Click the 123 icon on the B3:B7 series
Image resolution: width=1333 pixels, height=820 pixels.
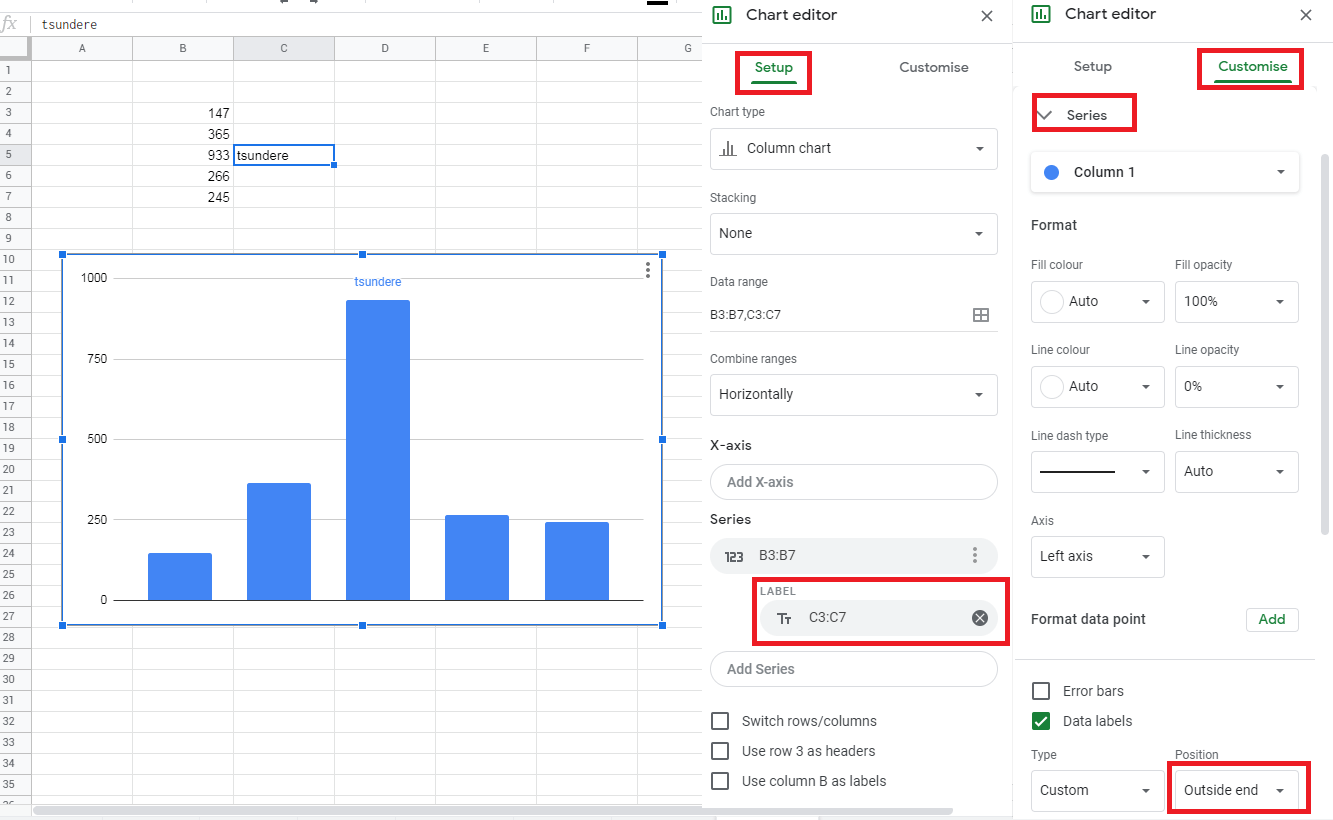click(x=736, y=555)
